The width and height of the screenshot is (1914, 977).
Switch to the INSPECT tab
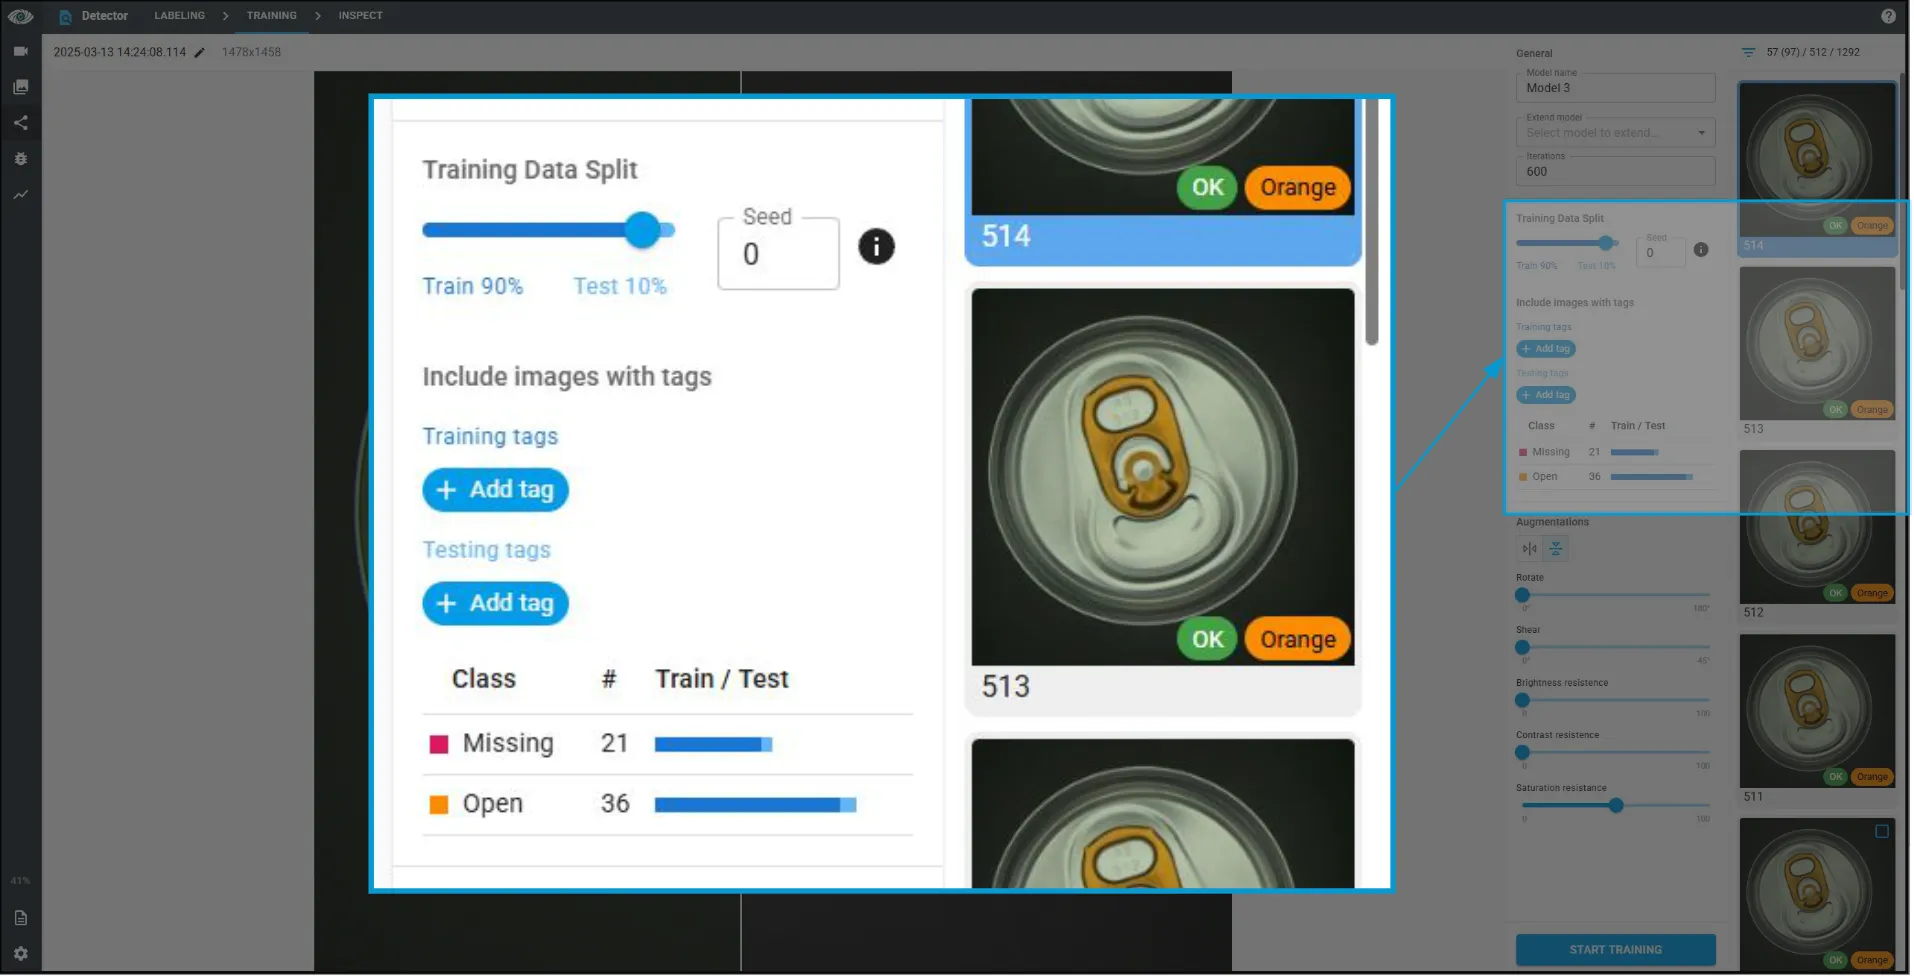(x=359, y=15)
